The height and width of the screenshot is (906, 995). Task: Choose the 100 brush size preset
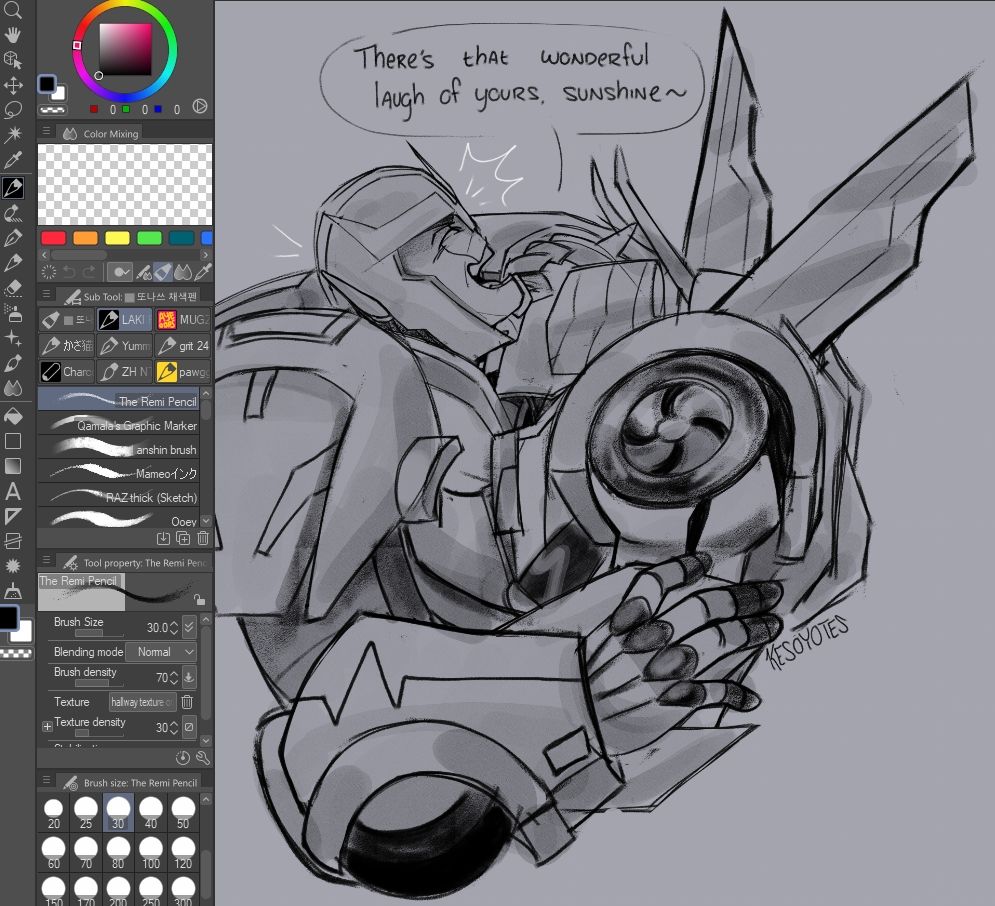point(151,853)
